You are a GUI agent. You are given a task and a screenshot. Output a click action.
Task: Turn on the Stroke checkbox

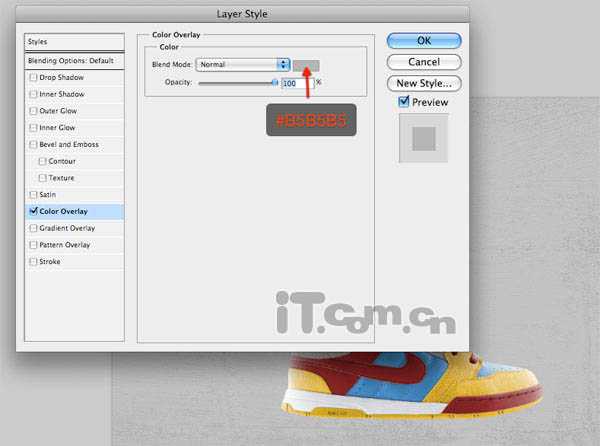(x=34, y=262)
